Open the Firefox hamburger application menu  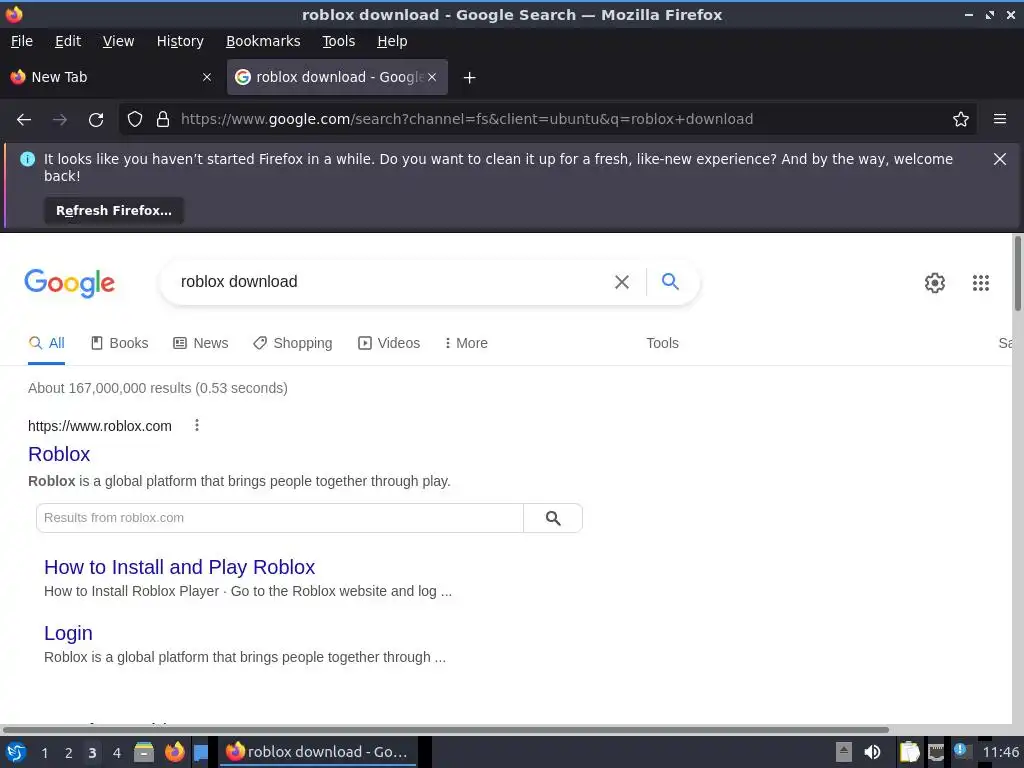click(x=999, y=119)
